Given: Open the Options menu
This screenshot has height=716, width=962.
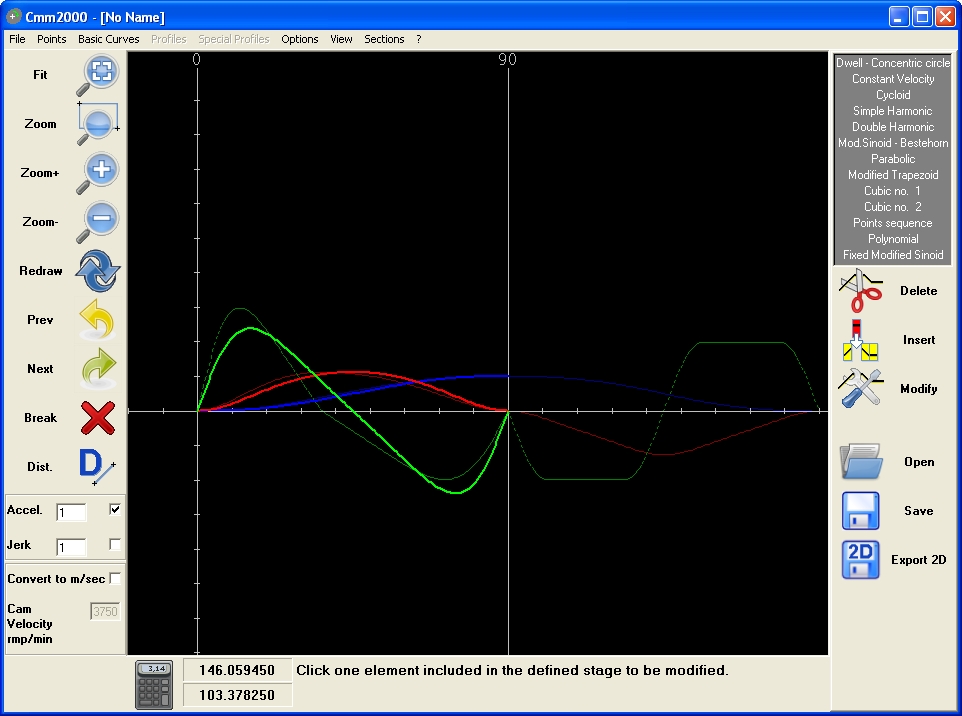Looking at the screenshot, I should coord(299,39).
